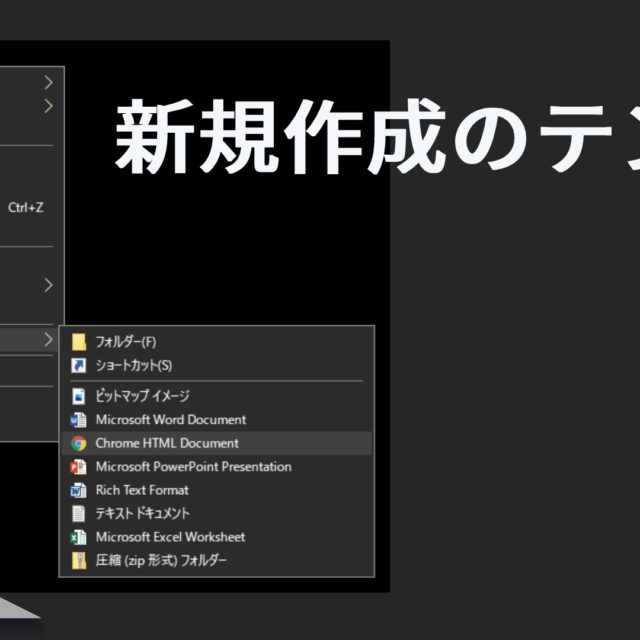Click the zip compressed folder icon
Viewport: 640px width, 640px height.
pyautogui.click(x=79, y=560)
